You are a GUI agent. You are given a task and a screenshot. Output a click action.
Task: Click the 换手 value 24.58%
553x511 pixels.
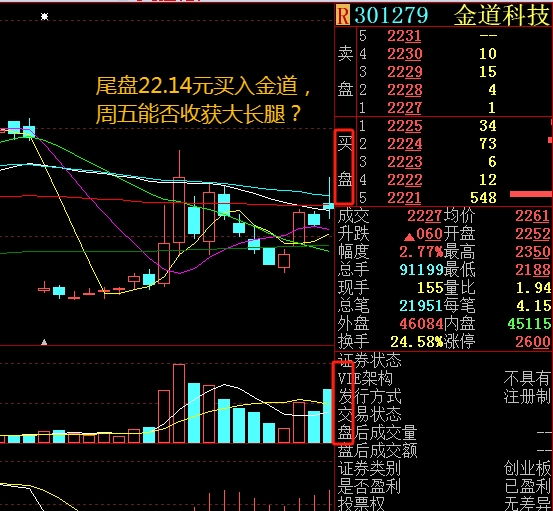click(417, 342)
